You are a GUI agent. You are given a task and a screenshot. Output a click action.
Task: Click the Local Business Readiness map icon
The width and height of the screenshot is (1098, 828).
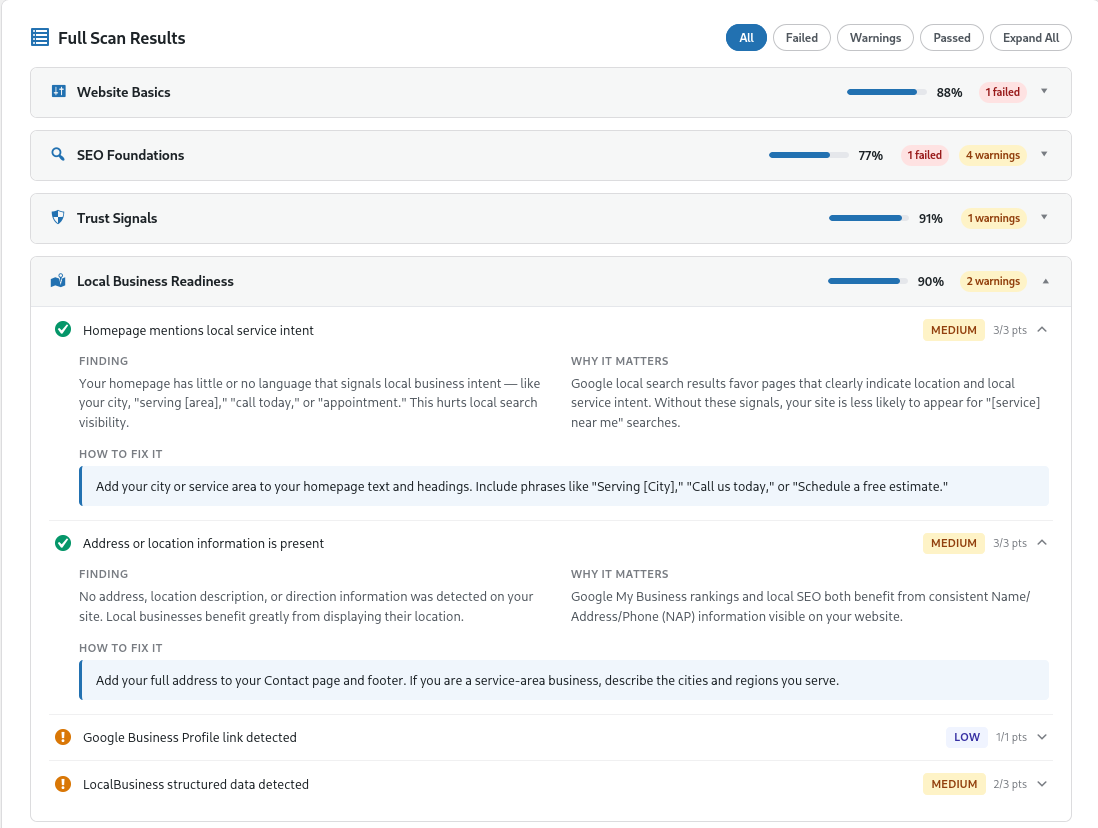[58, 280]
